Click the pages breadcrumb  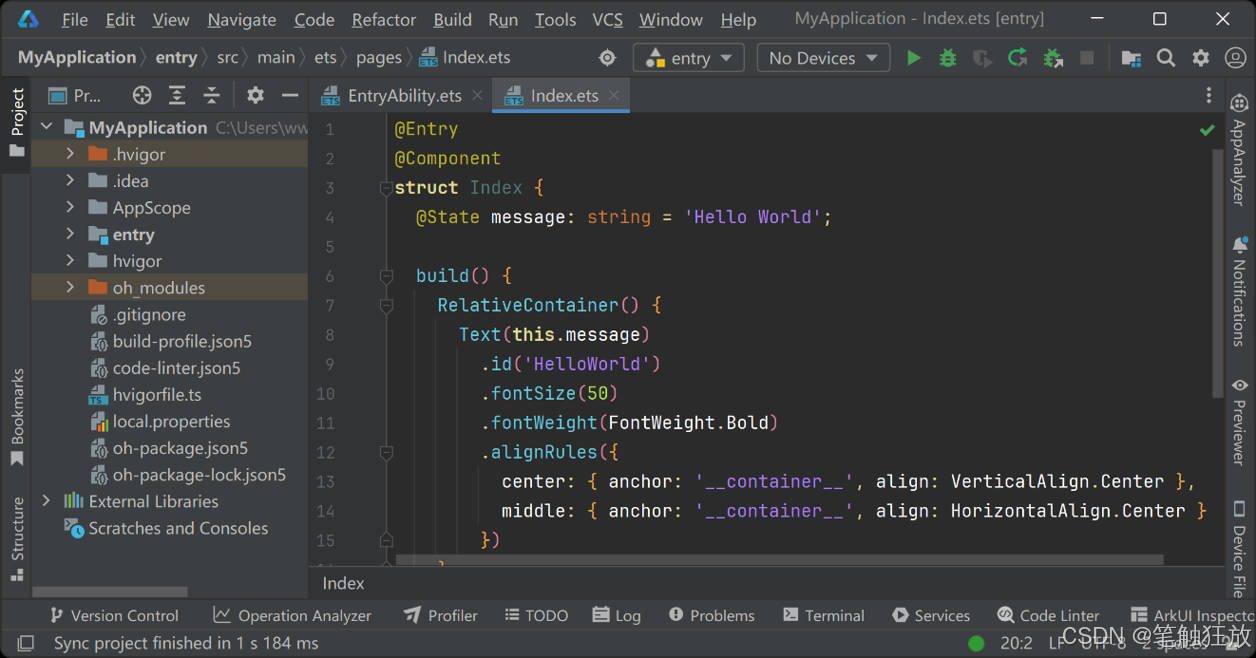point(379,58)
